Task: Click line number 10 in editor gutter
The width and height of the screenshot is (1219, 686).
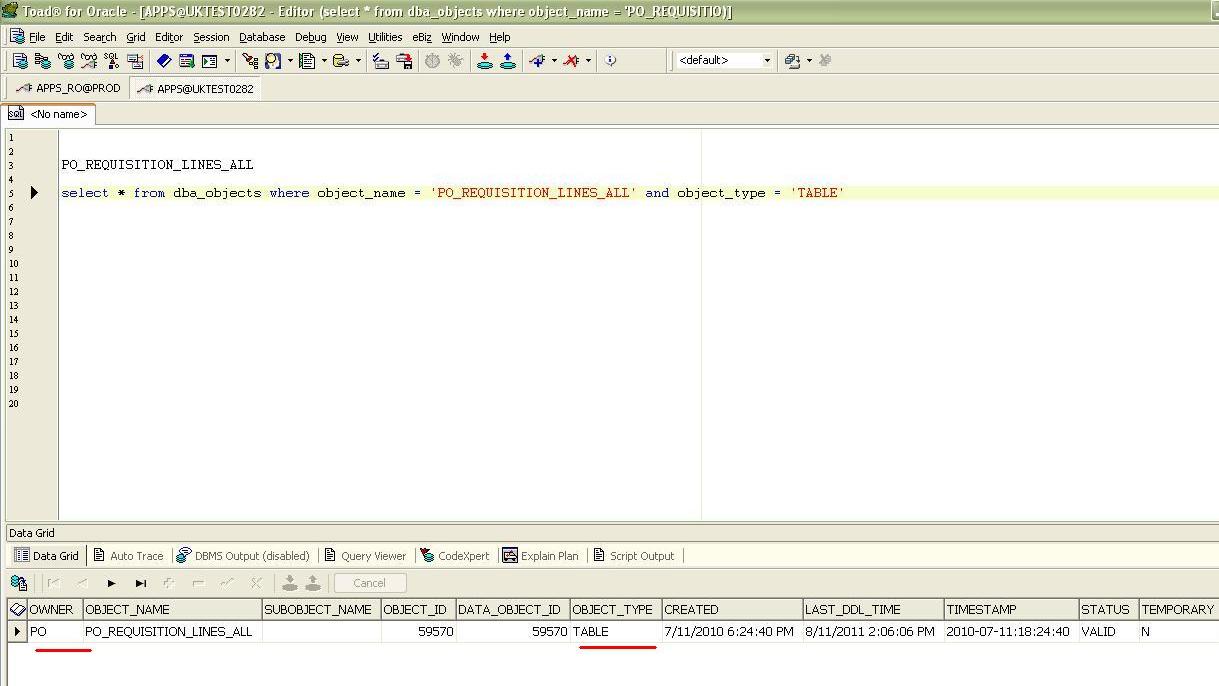Action: 14,264
